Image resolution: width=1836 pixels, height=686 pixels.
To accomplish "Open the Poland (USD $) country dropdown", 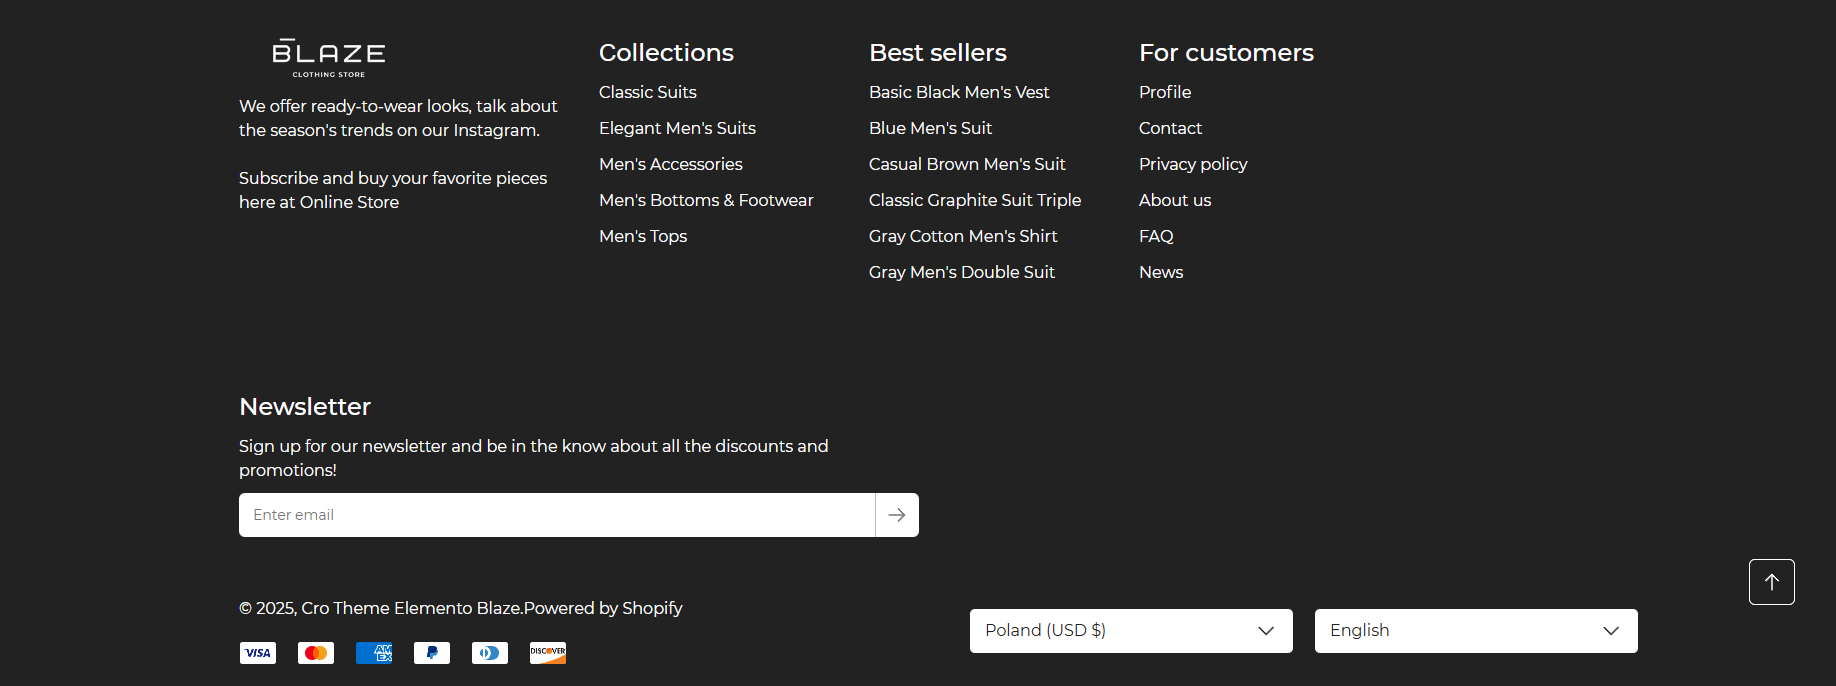I will click(x=1130, y=631).
